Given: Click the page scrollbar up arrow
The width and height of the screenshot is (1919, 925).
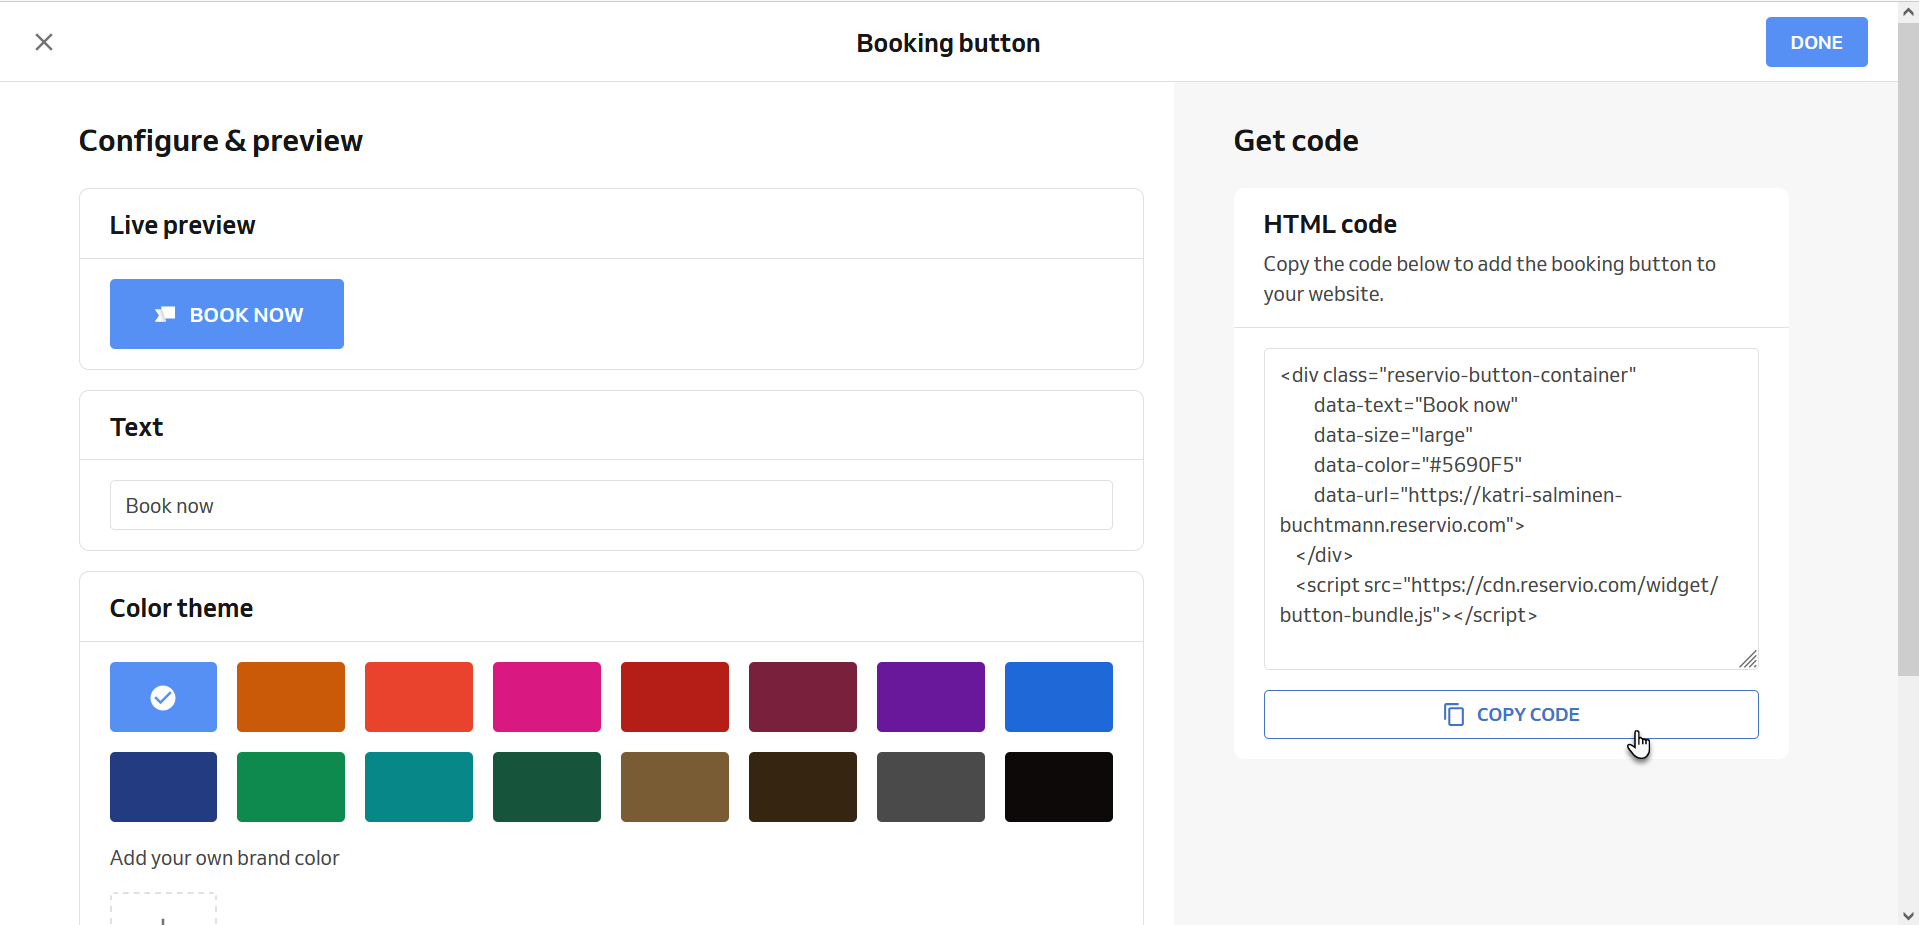Looking at the screenshot, I should coord(1908,12).
